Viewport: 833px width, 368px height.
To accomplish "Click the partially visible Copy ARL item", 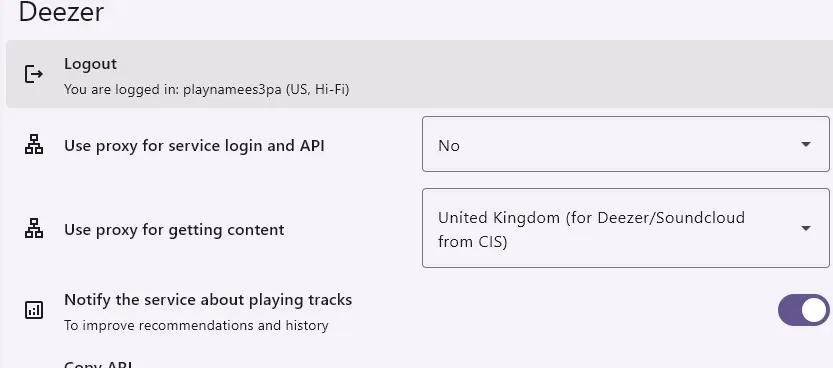I will click(x=98, y=364).
